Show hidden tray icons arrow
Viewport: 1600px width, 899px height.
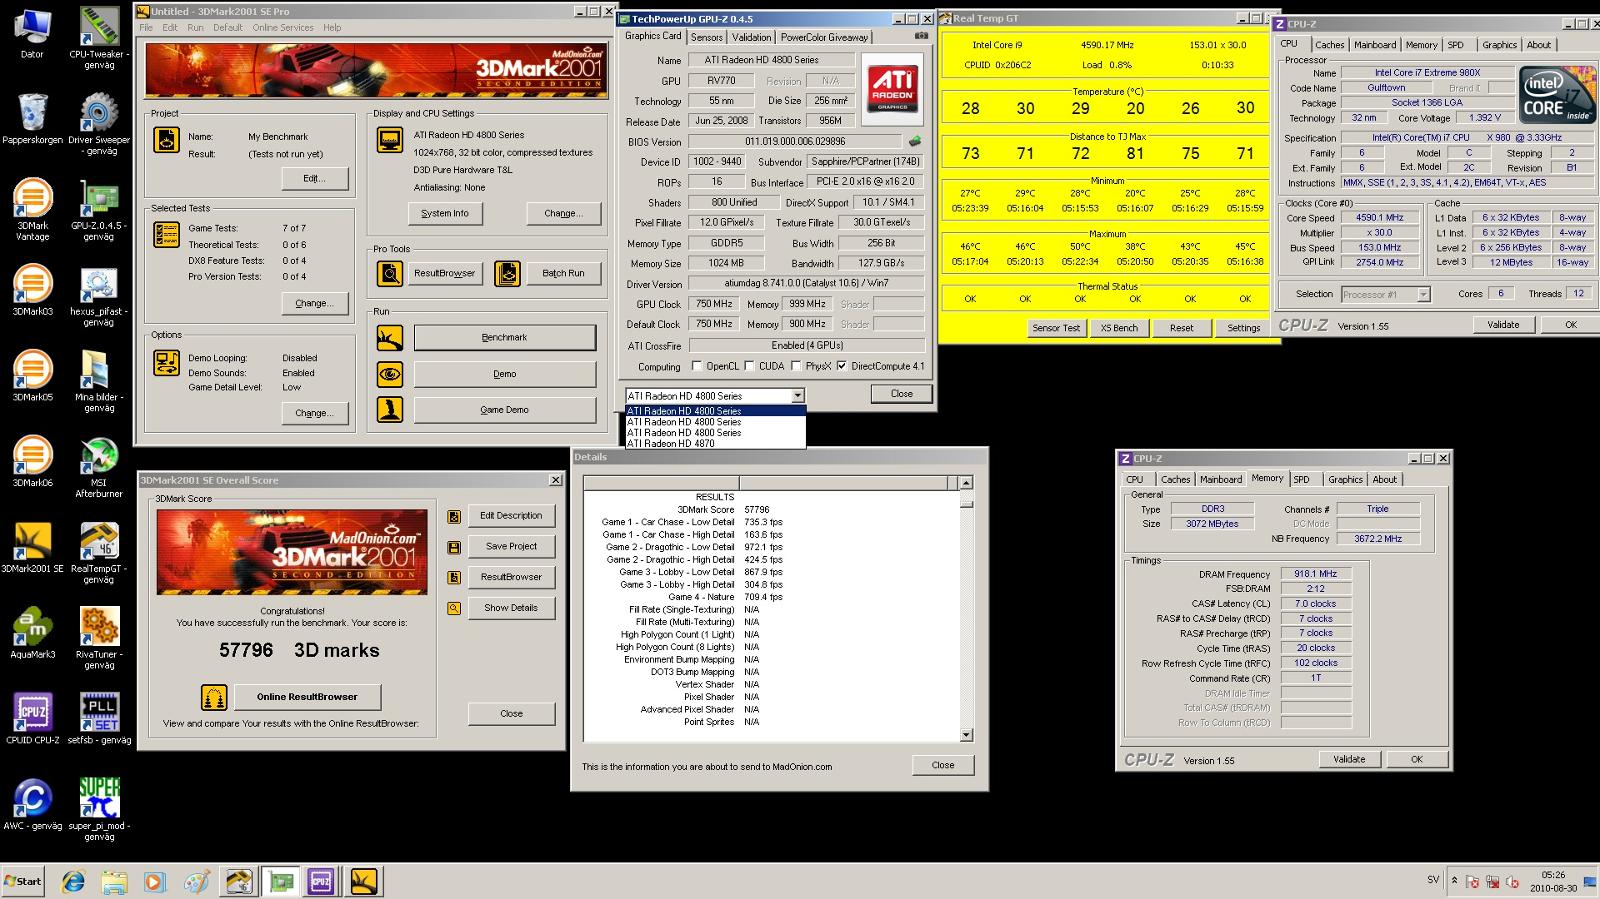[x=1454, y=881]
